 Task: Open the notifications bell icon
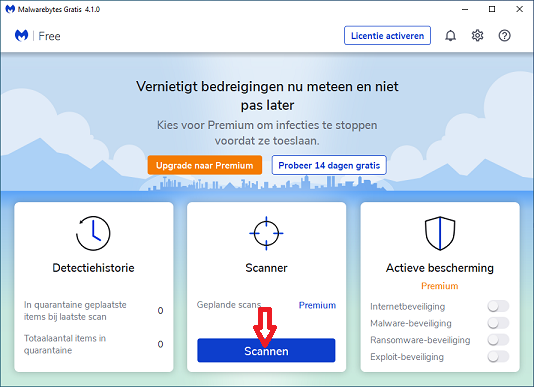(450, 35)
